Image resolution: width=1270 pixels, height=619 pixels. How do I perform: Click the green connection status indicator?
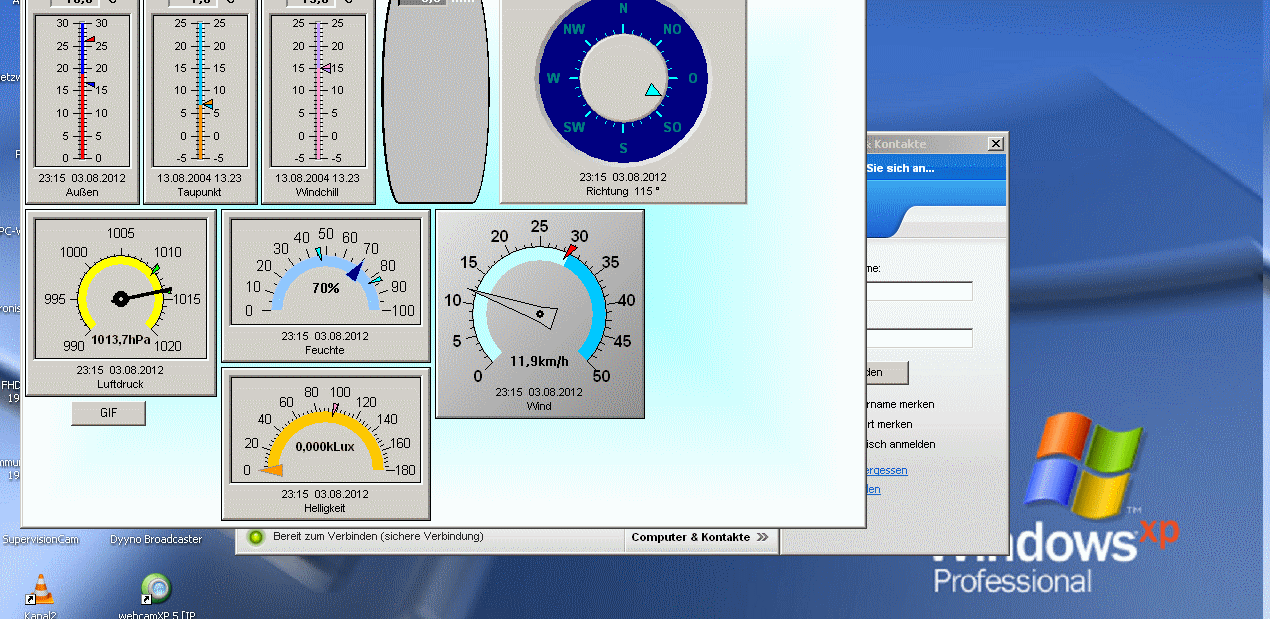(x=255, y=538)
